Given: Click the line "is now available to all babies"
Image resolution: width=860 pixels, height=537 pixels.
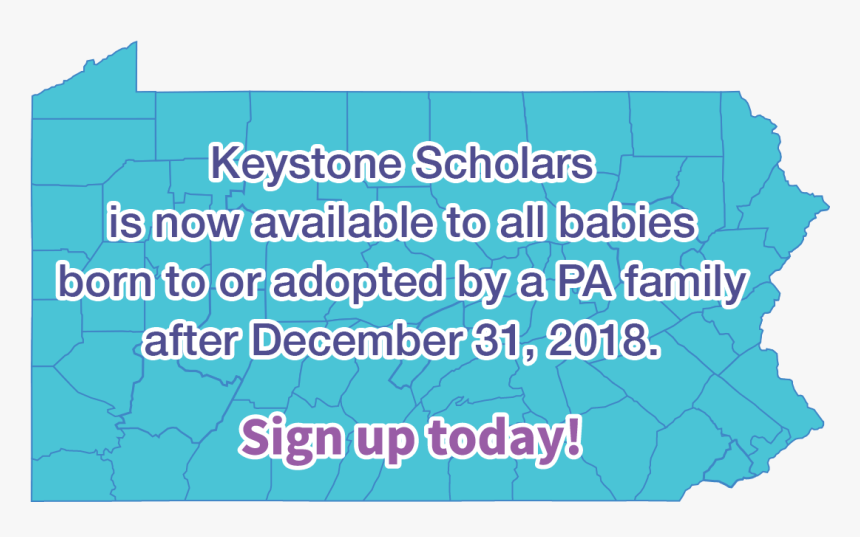Looking at the screenshot, I should tap(402, 222).
